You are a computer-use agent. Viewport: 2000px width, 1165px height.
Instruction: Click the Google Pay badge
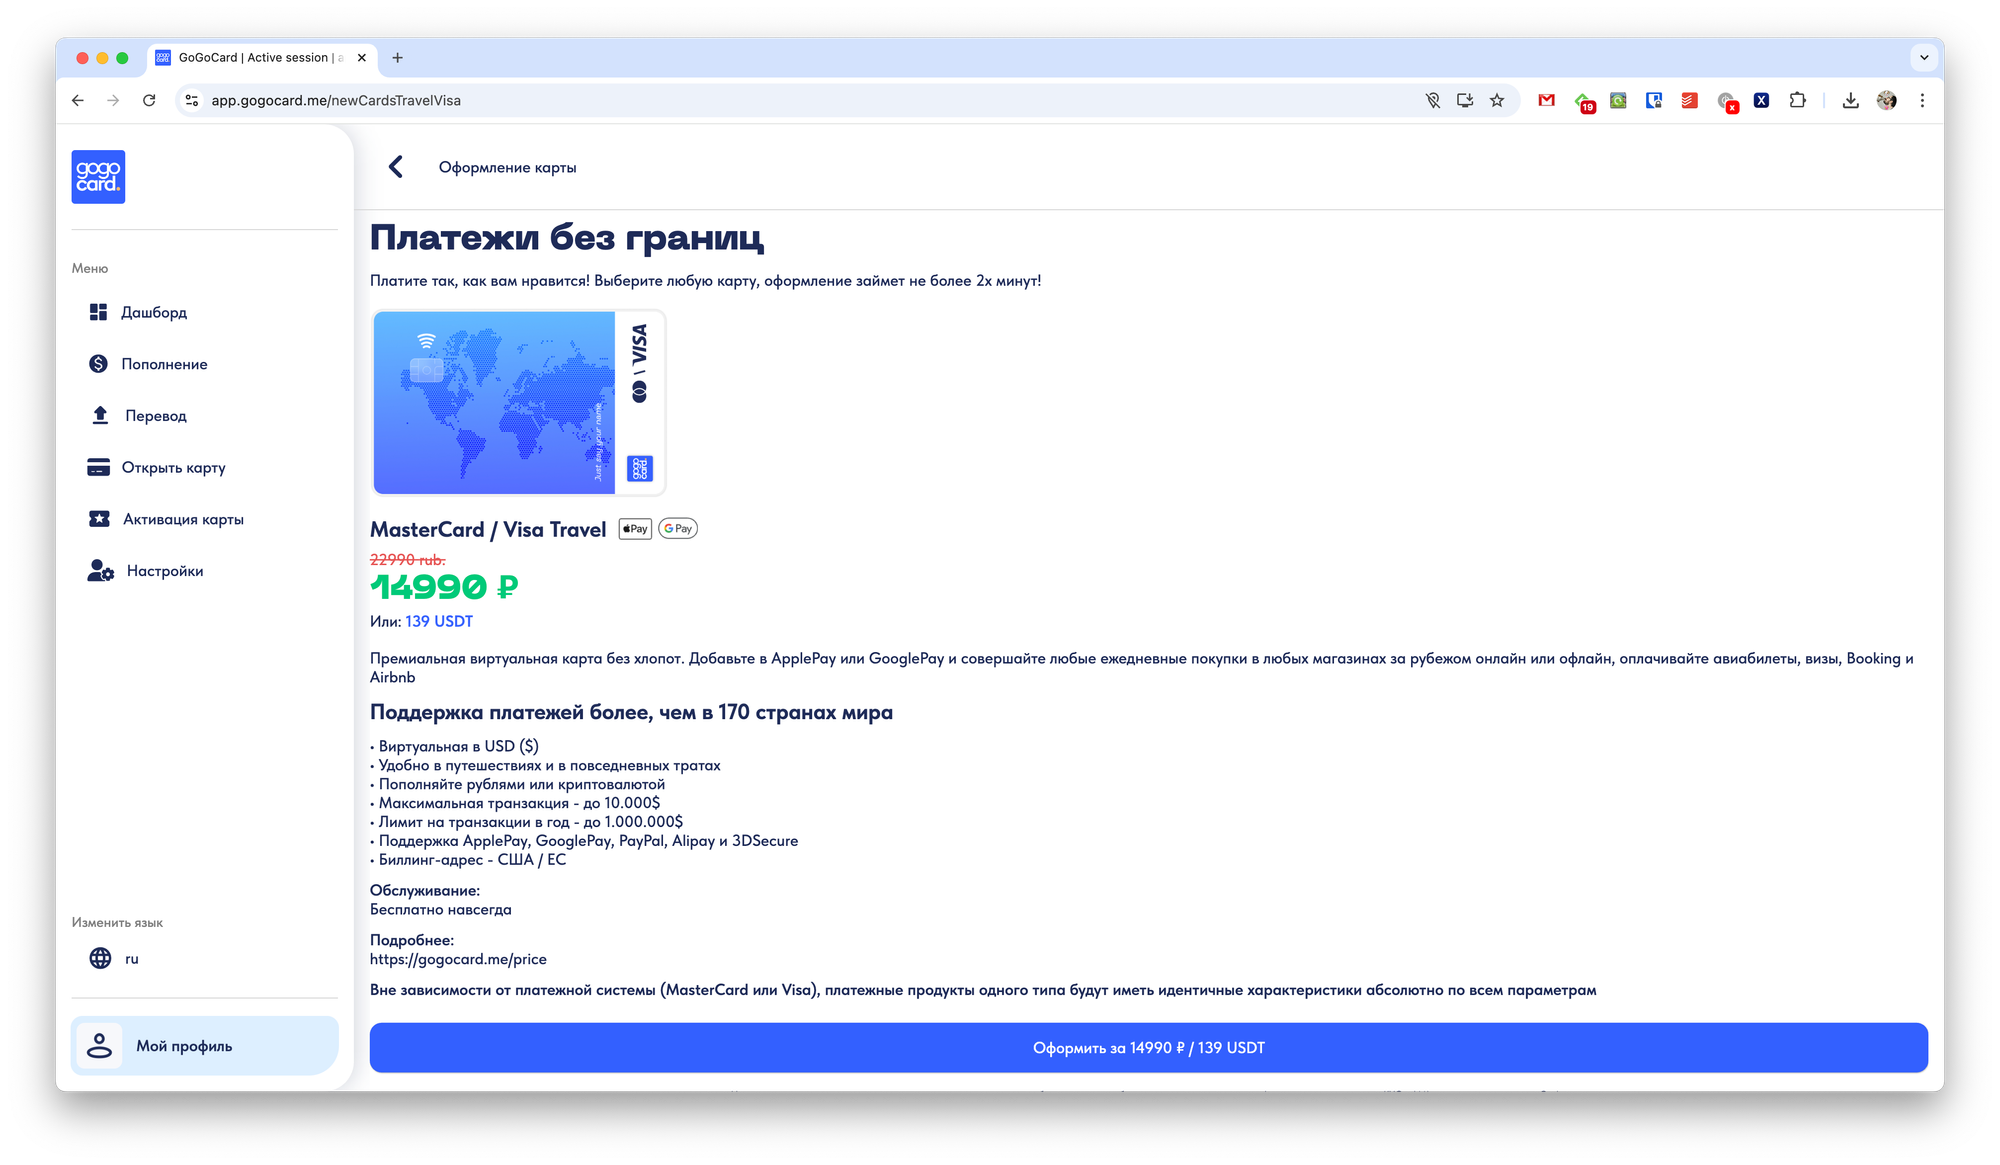click(678, 529)
